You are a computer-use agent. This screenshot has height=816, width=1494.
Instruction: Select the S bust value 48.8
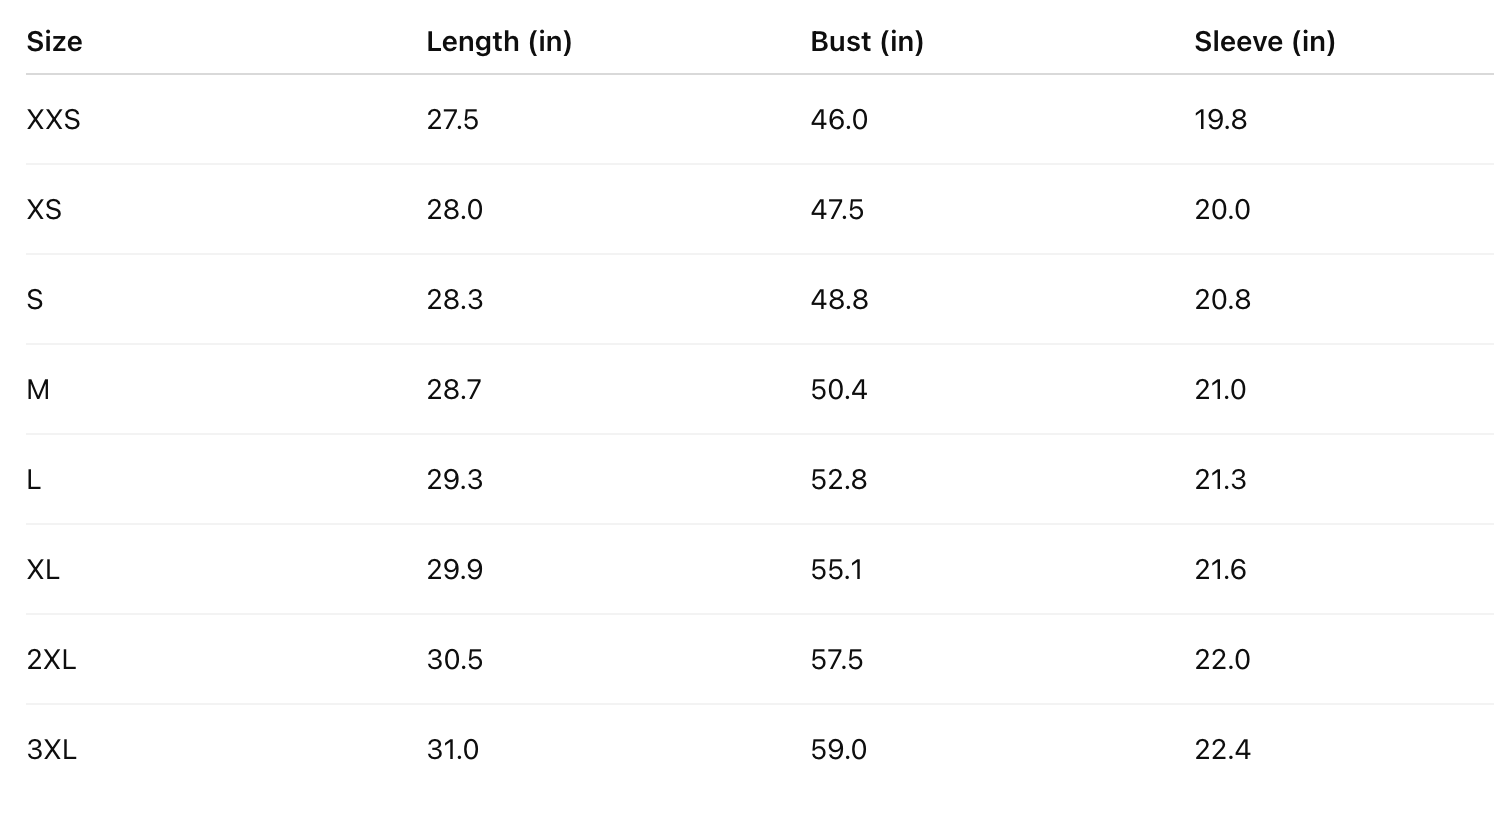pos(839,300)
